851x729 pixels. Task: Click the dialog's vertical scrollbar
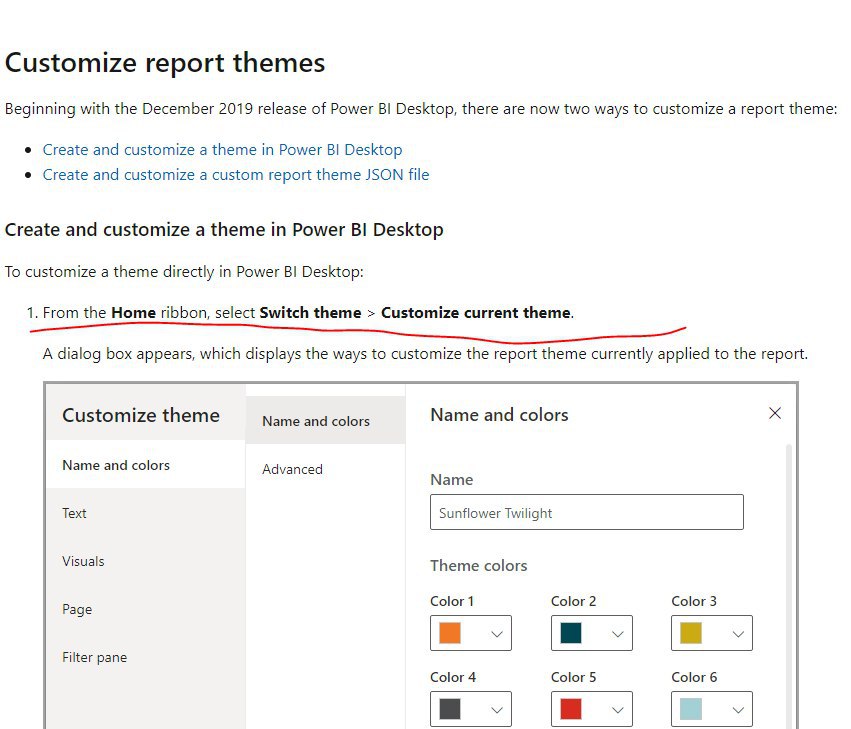click(789, 586)
